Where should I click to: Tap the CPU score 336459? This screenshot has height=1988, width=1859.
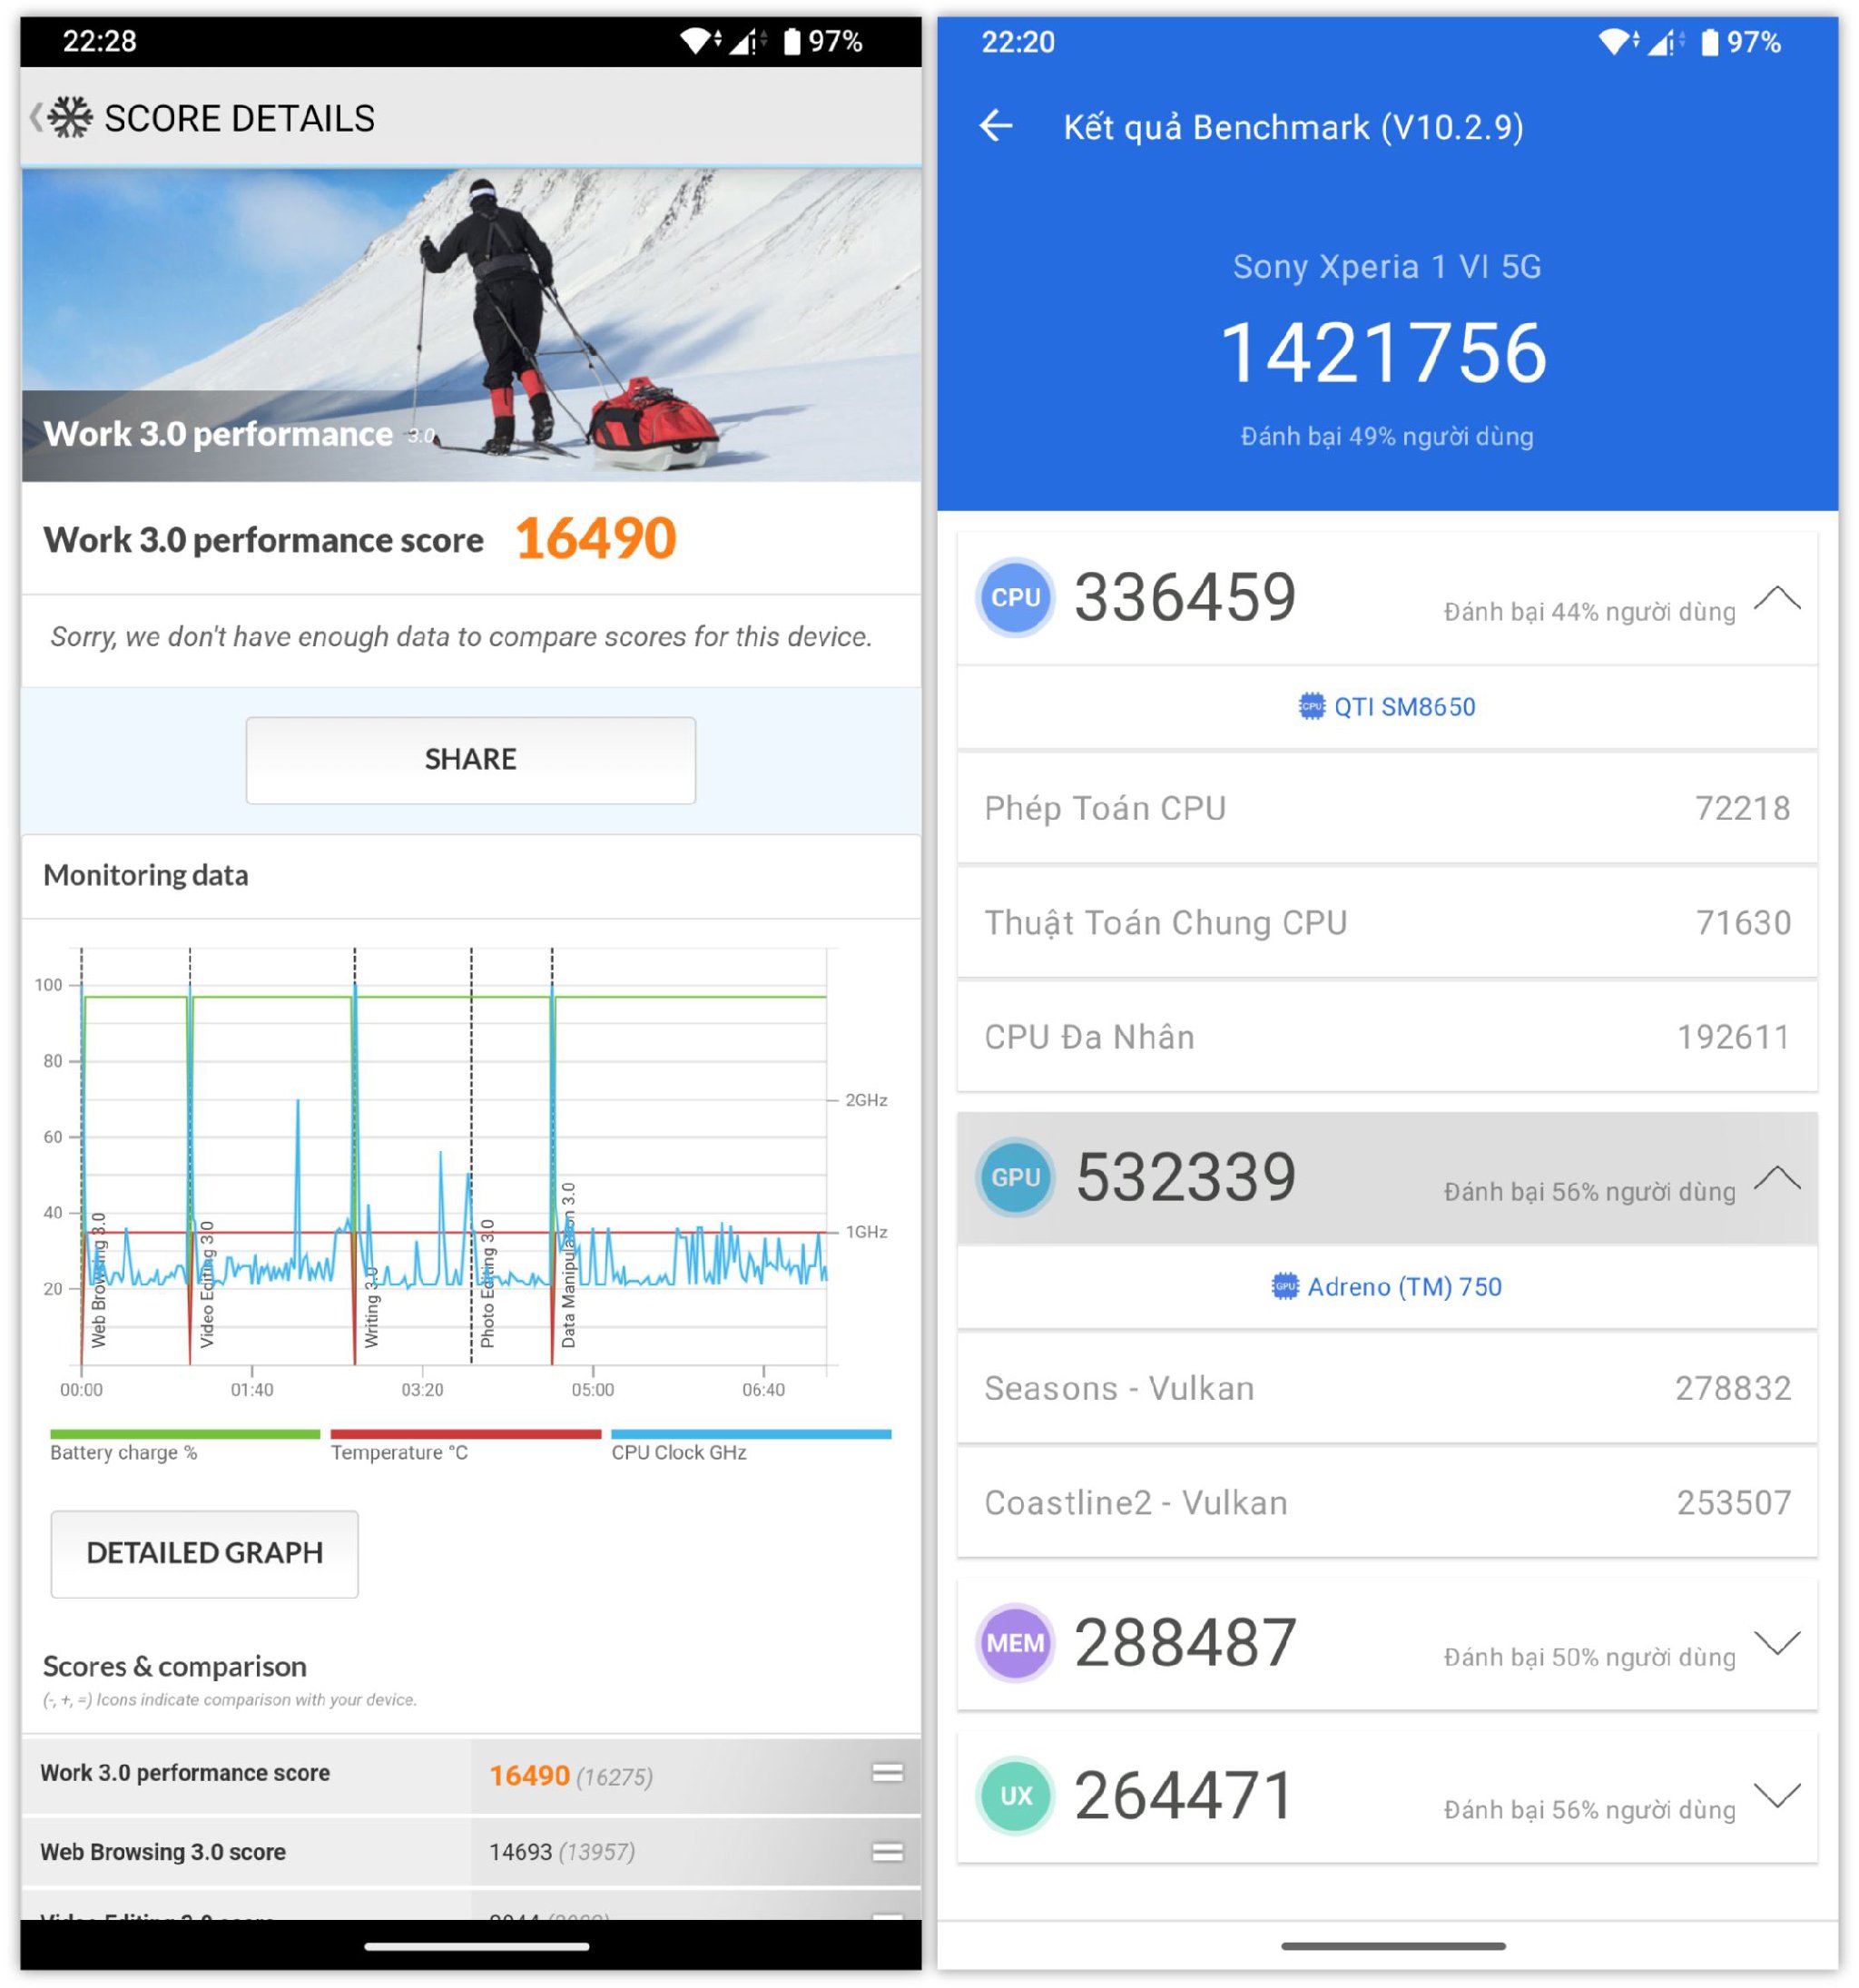pos(1185,597)
